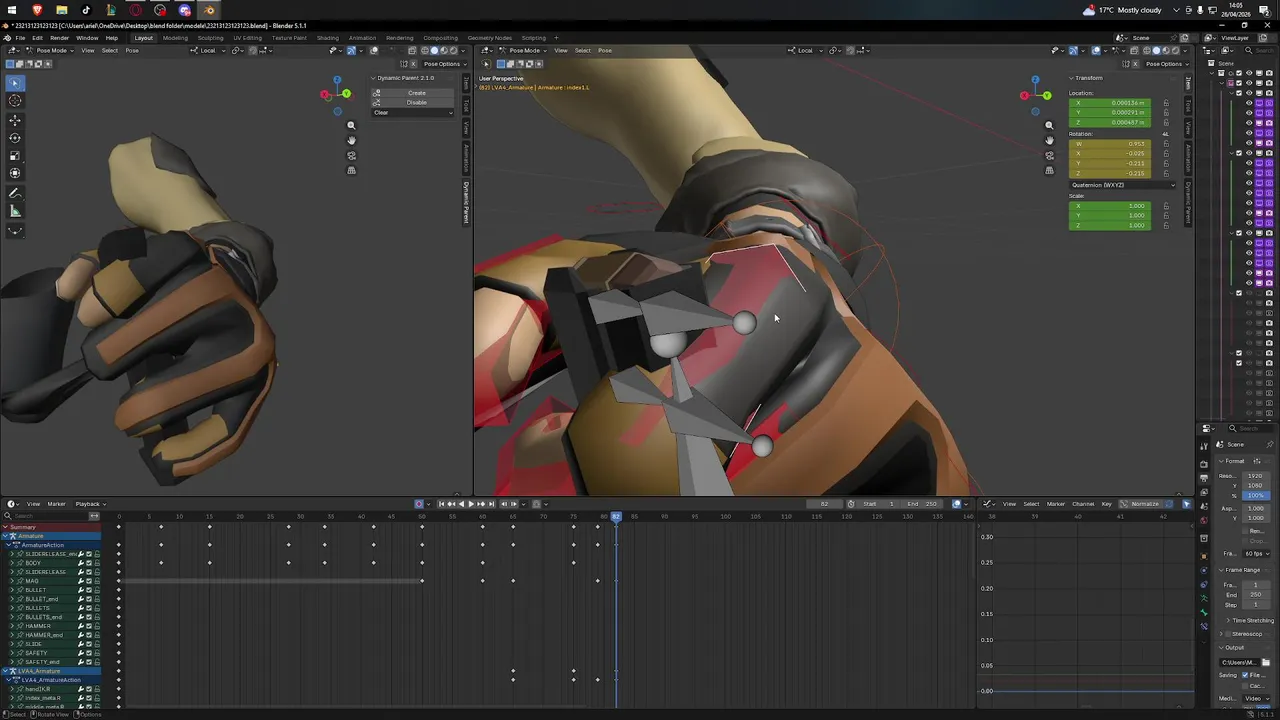The image size is (1280, 720).
Task: Play animation in timeline
Action: point(471,504)
